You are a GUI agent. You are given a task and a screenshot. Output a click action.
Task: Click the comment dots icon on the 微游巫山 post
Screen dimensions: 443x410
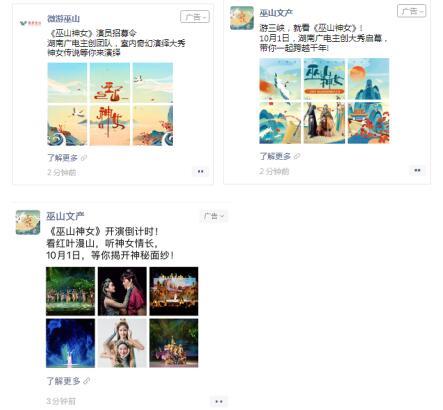click(200, 172)
